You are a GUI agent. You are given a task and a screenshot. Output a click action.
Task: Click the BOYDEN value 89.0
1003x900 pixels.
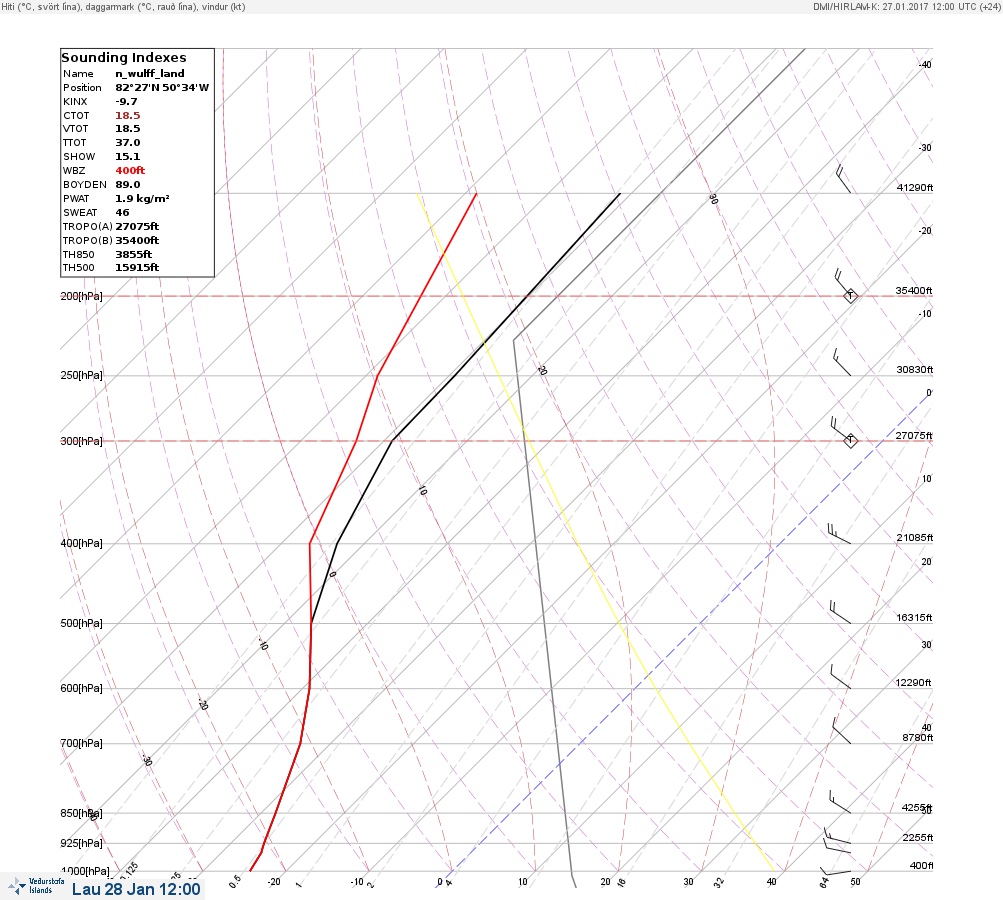[128, 184]
